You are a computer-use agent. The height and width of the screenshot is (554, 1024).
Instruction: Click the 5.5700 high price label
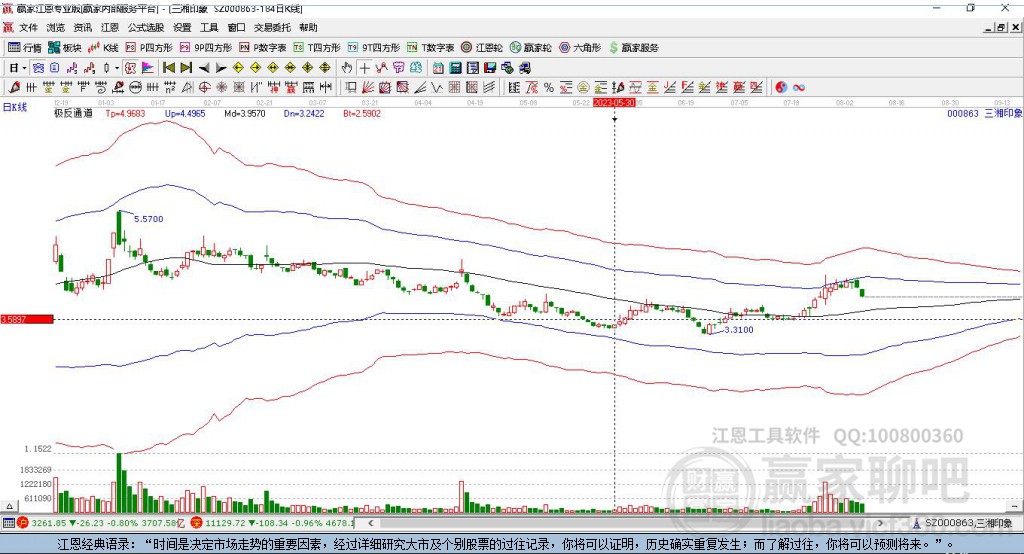[149, 219]
